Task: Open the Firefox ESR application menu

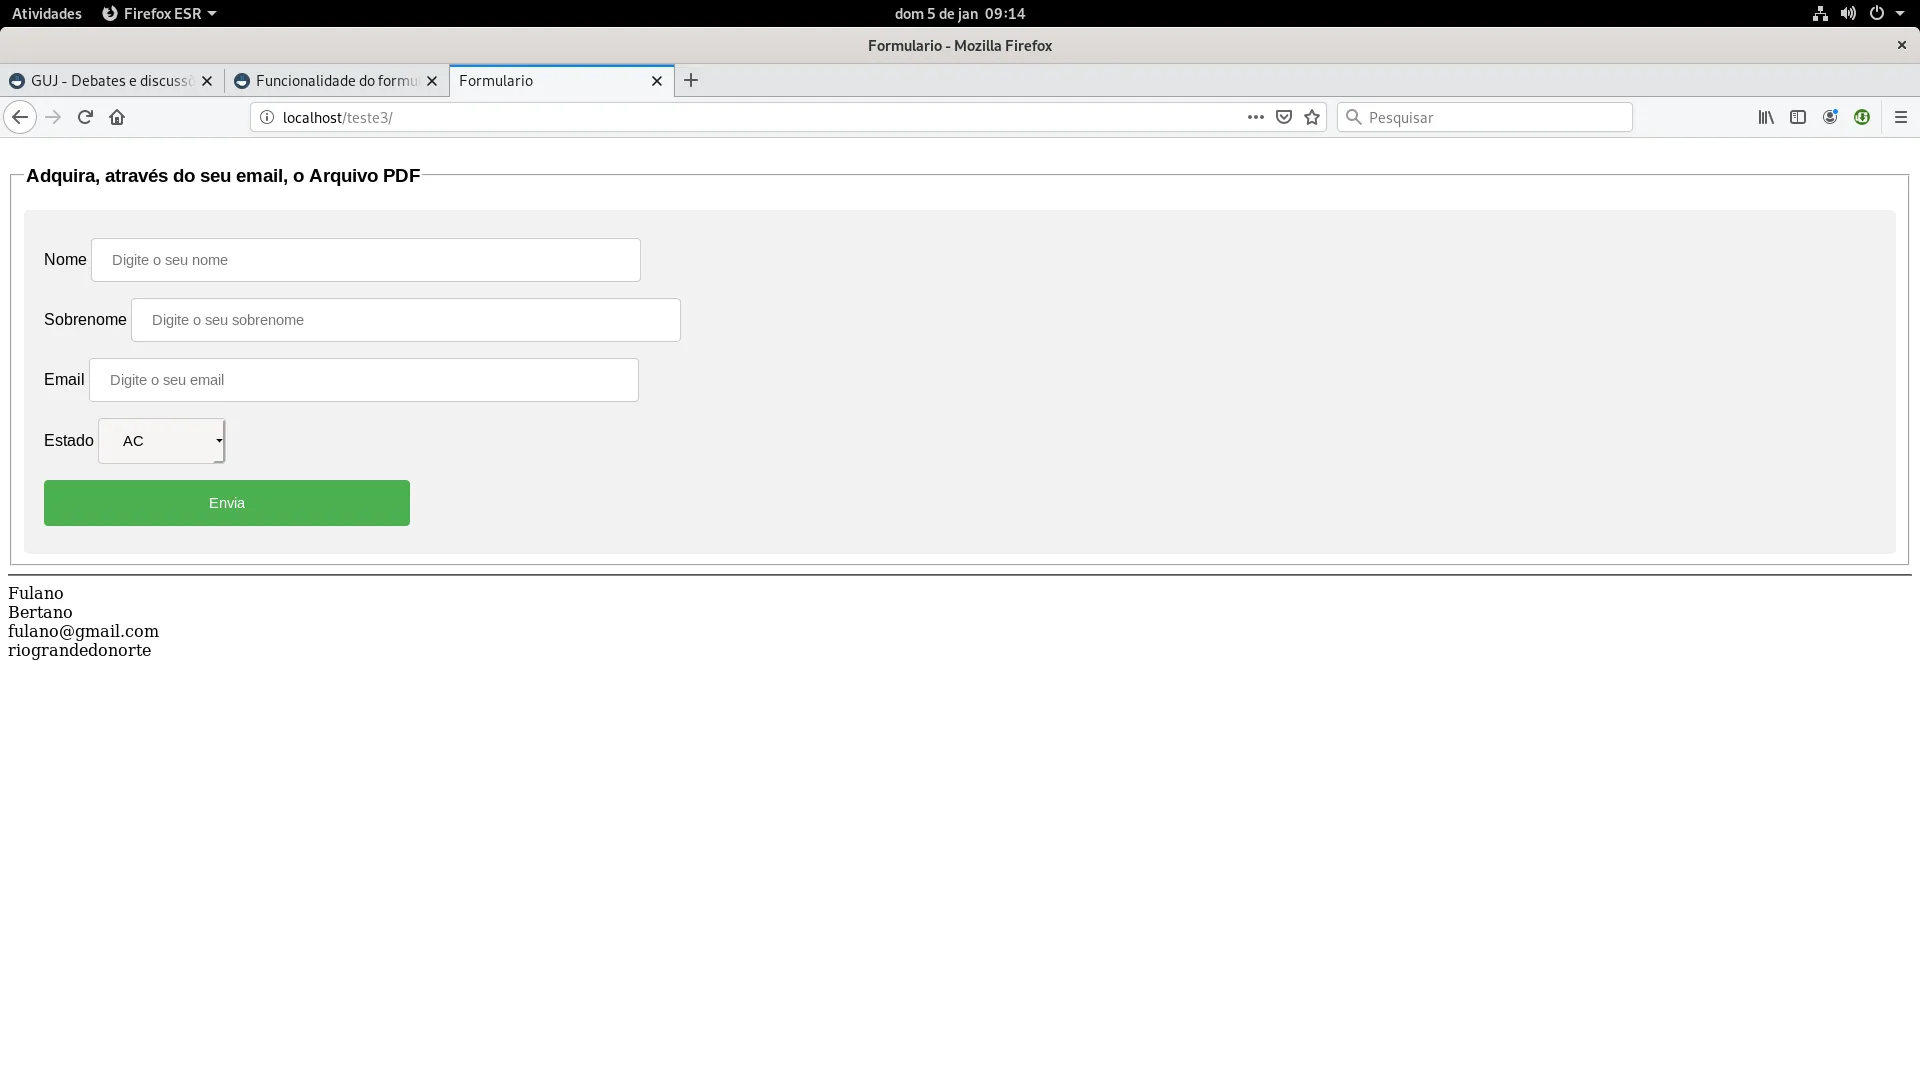Action: coord(160,13)
